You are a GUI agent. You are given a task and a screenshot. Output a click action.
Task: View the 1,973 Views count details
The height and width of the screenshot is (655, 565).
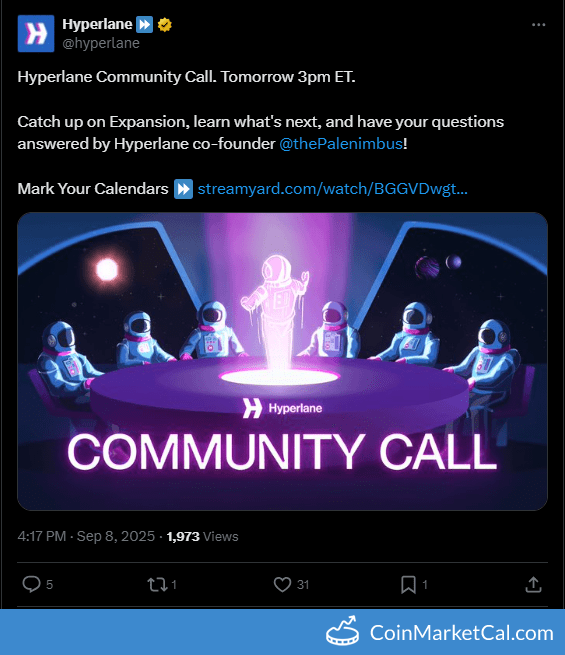(202, 536)
